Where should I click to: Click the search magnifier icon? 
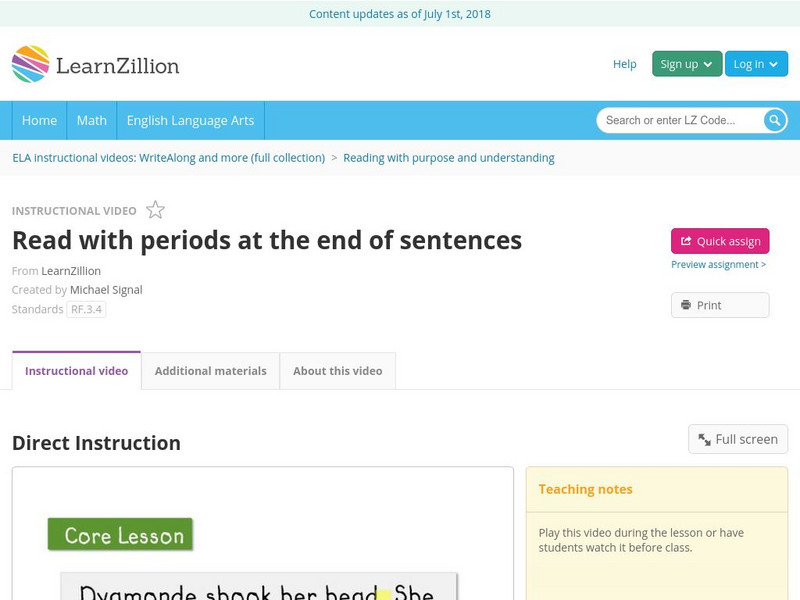(x=775, y=120)
